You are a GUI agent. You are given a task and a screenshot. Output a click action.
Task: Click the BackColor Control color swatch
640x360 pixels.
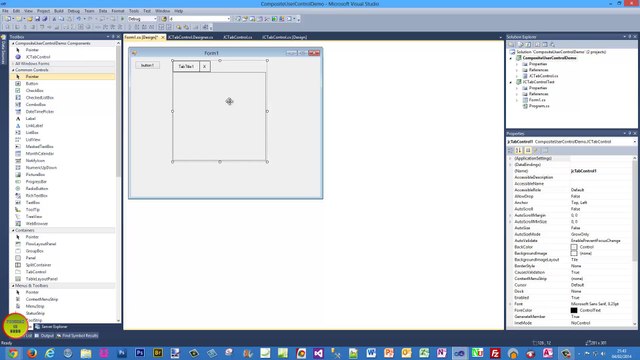pos(574,247)
